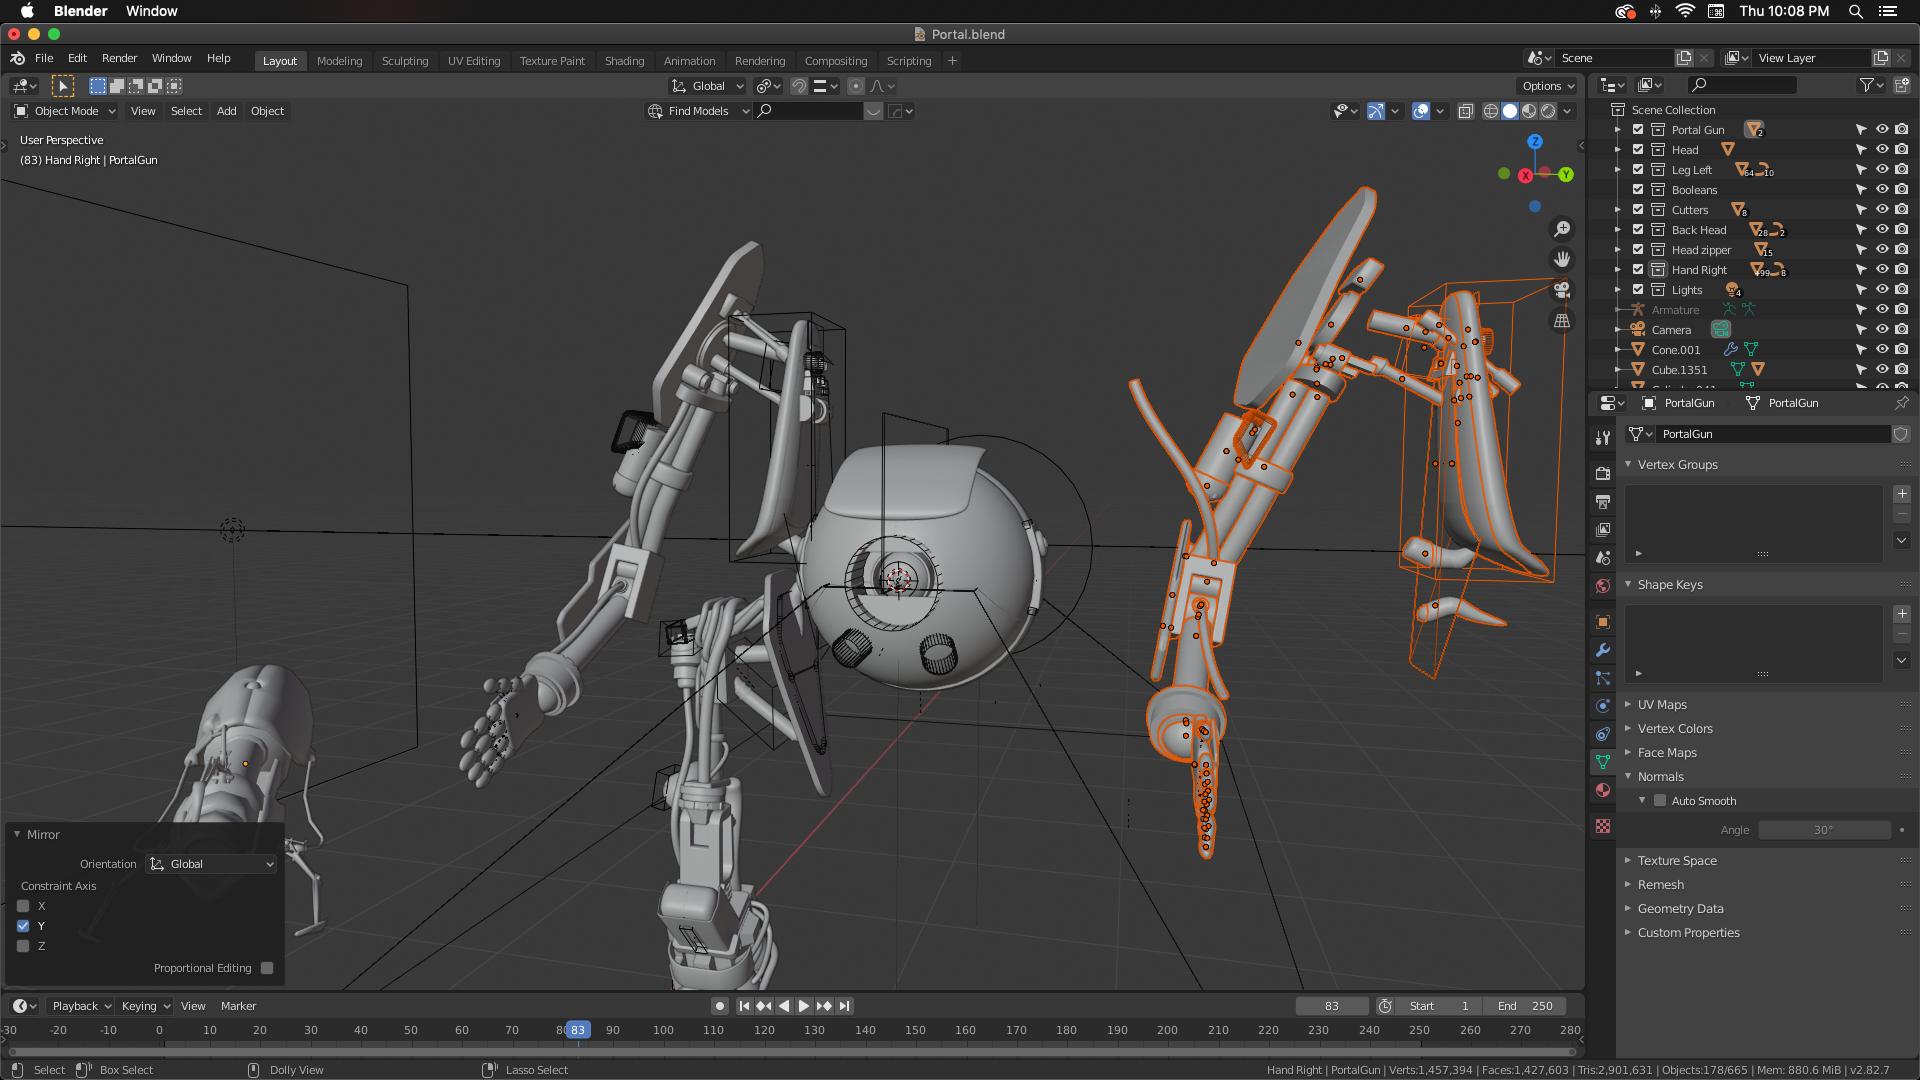Open the Texture properties tab
1920x1080 pixels.
pyautogui.click(x=1603, y=826)
